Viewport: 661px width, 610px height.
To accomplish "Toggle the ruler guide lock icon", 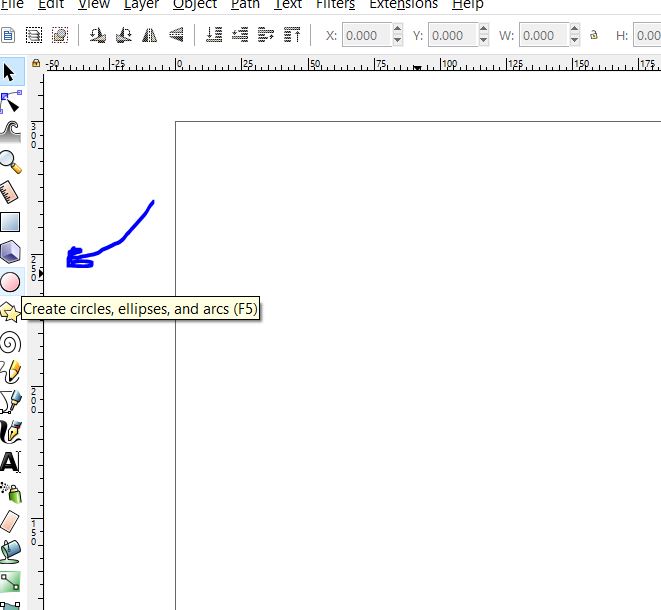I will tap(36, 63).
